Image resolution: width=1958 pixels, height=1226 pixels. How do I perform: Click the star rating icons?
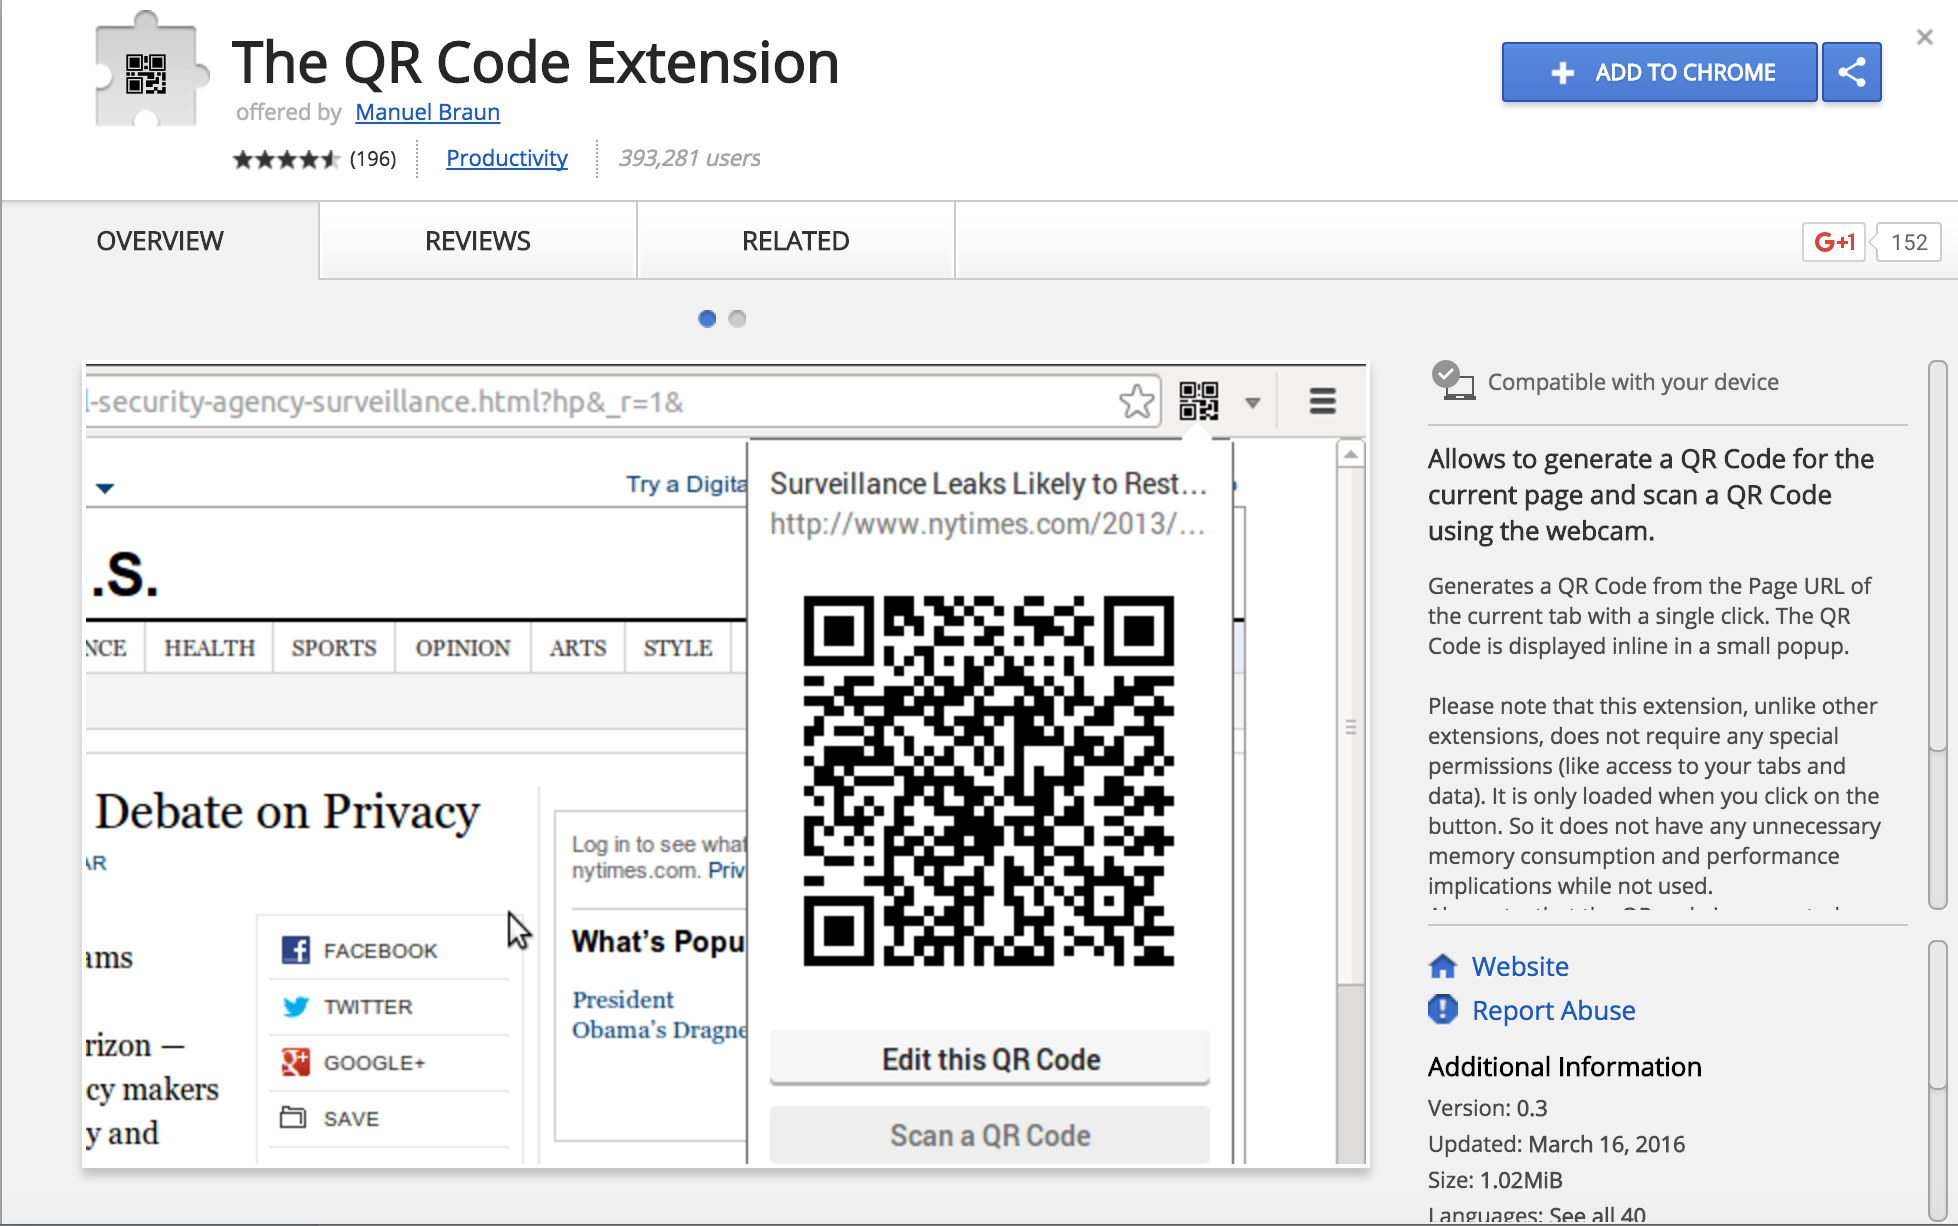(286, 159)
